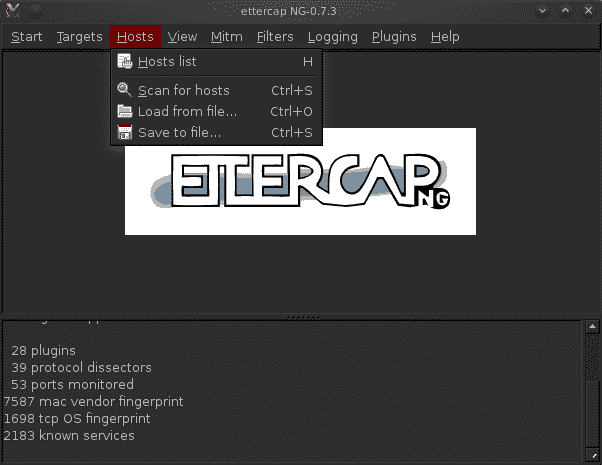Close the ettercap window

[x=588, y=11]
